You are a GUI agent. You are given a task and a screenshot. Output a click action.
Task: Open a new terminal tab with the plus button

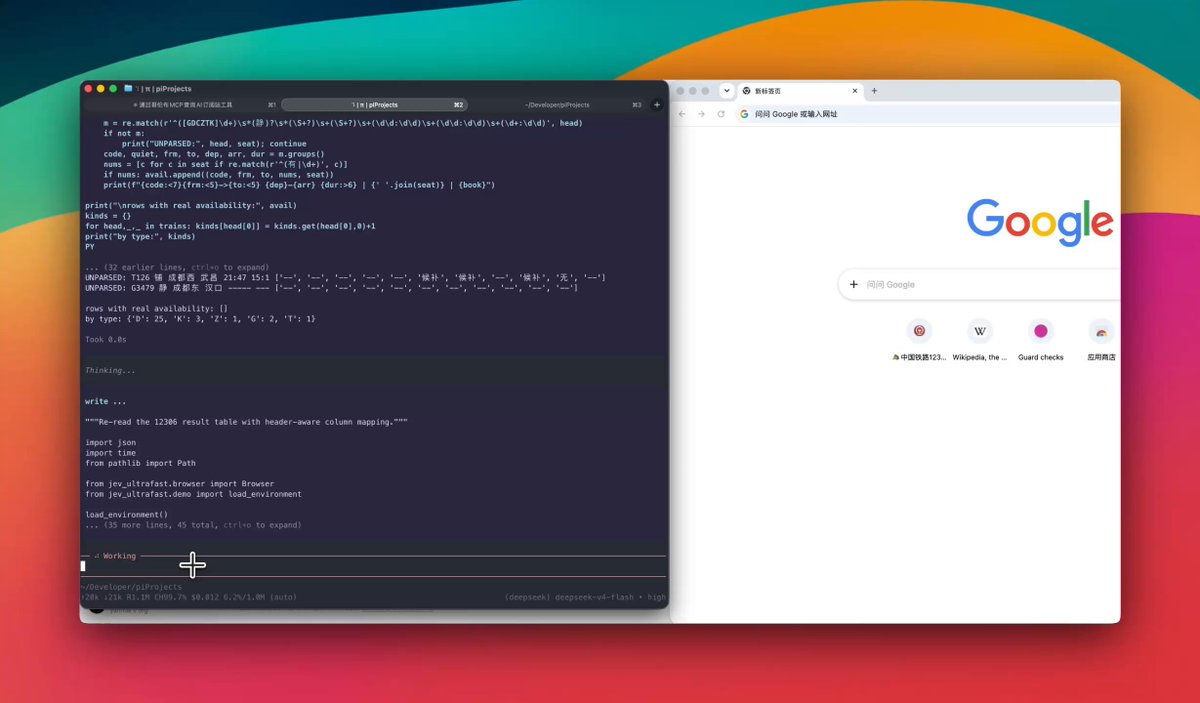pos(657,104)
